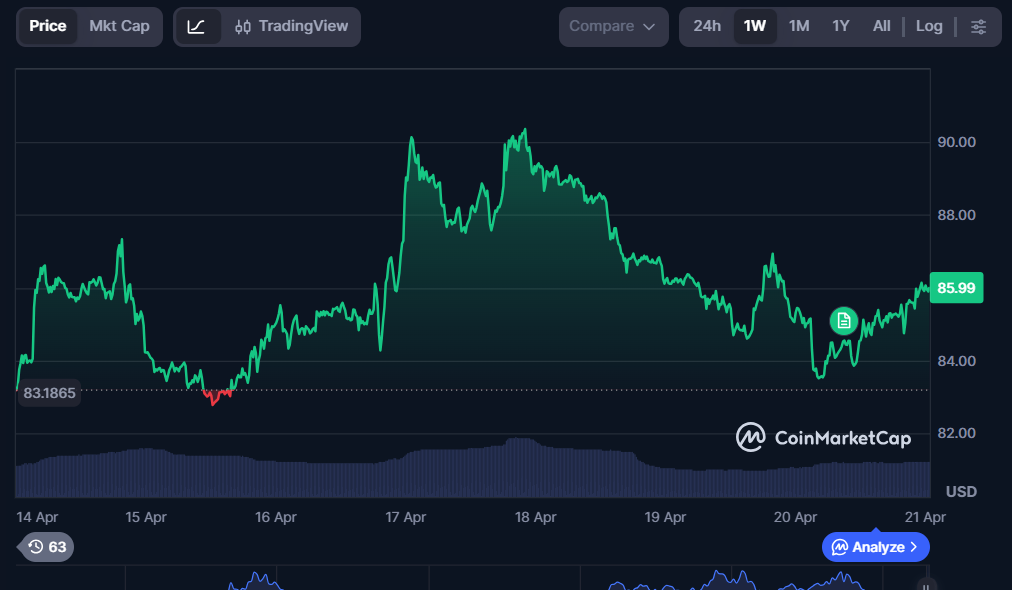Screen dimensions: 1012x590
Task: Show All time price history
Action: (881, 26)
